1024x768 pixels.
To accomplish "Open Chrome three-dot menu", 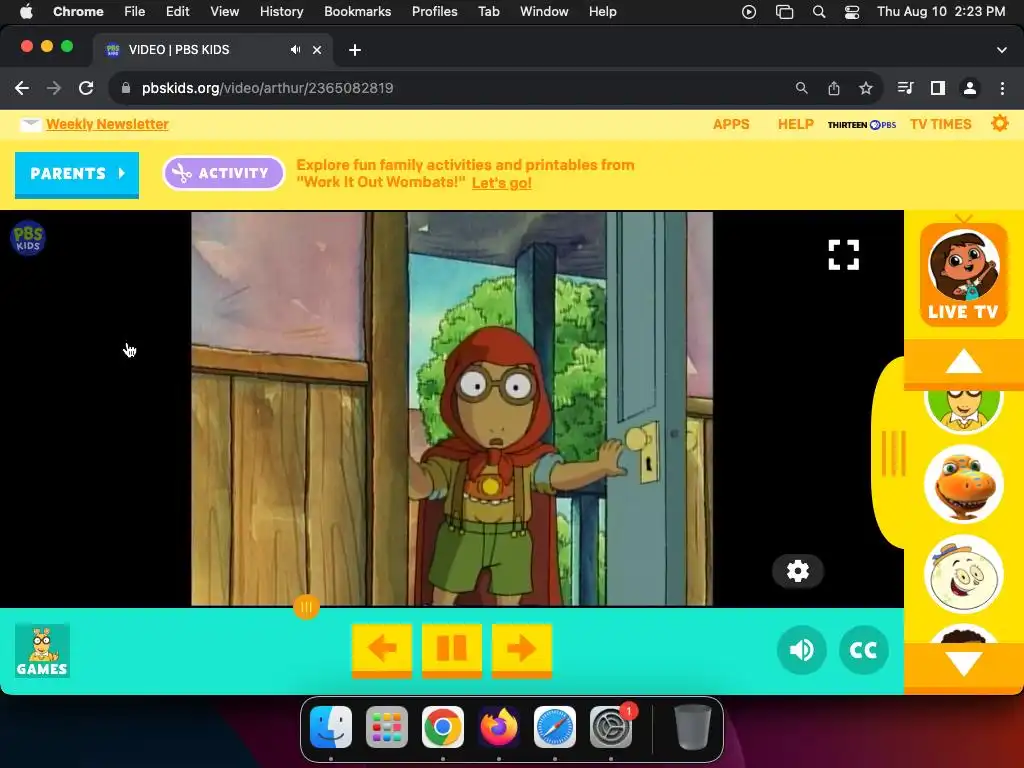I will [1002, 88].
